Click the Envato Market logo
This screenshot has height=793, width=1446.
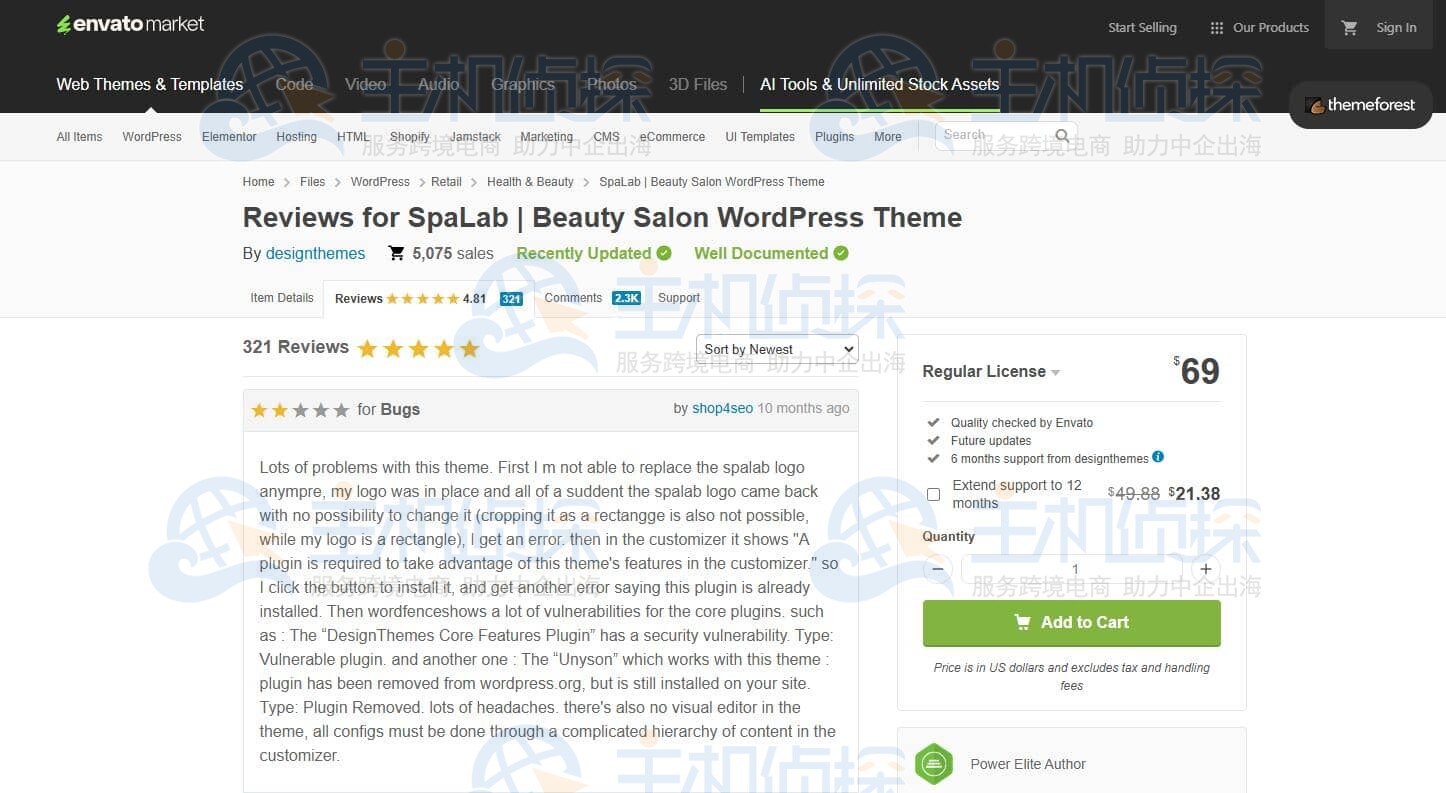(130, 24)
